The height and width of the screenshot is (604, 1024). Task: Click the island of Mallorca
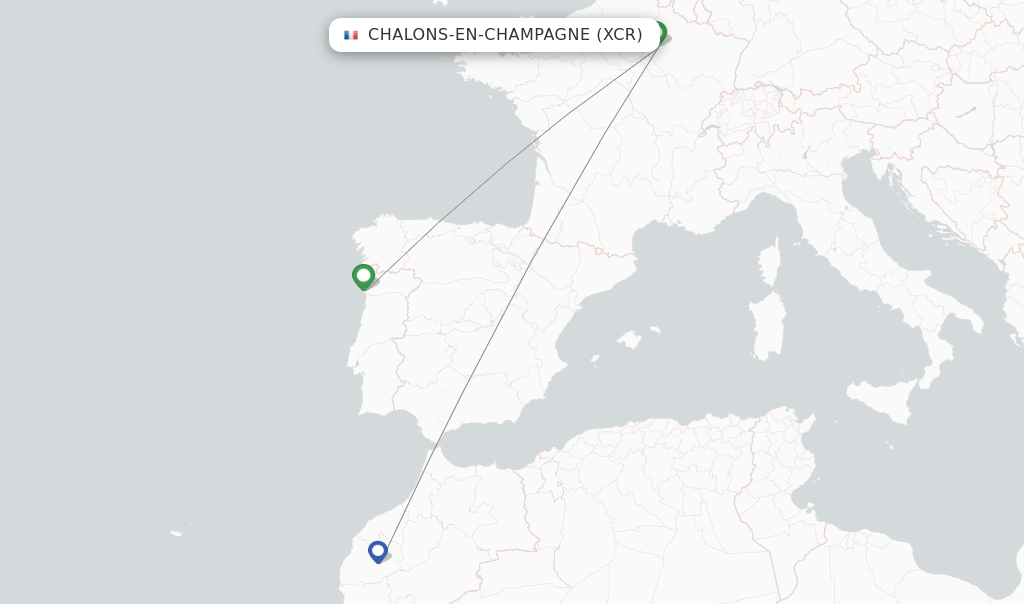(629, 339)
